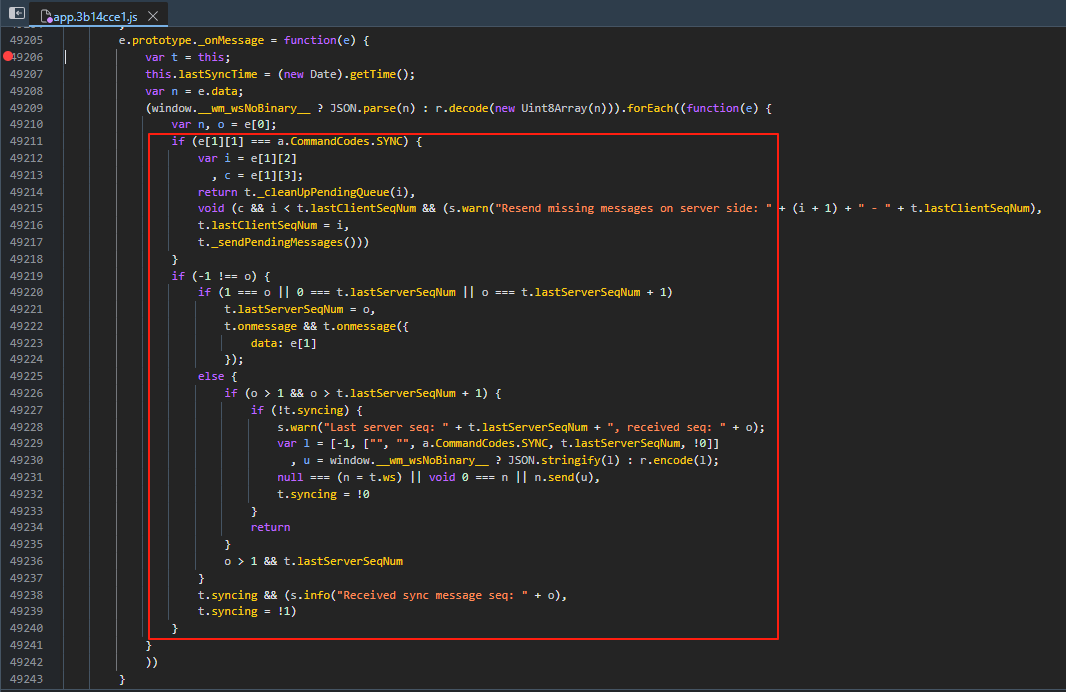Place cursor on _onMessage function name
1066x692 pixels.
tap(229, 40)
